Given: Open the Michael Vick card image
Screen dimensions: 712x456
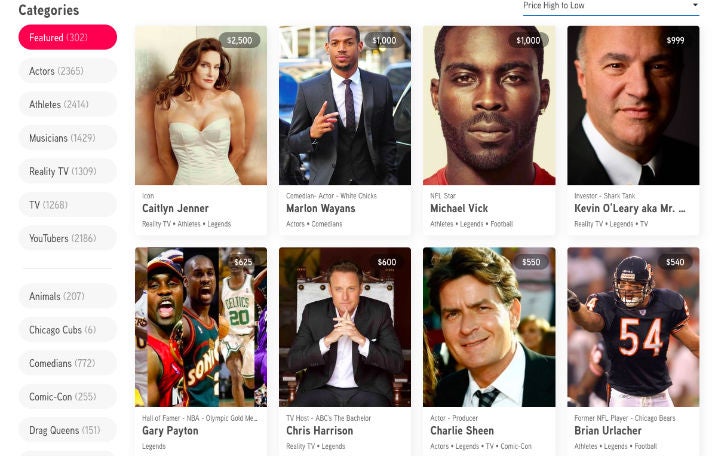Looking at the screenshot, I should click(489, 105).
